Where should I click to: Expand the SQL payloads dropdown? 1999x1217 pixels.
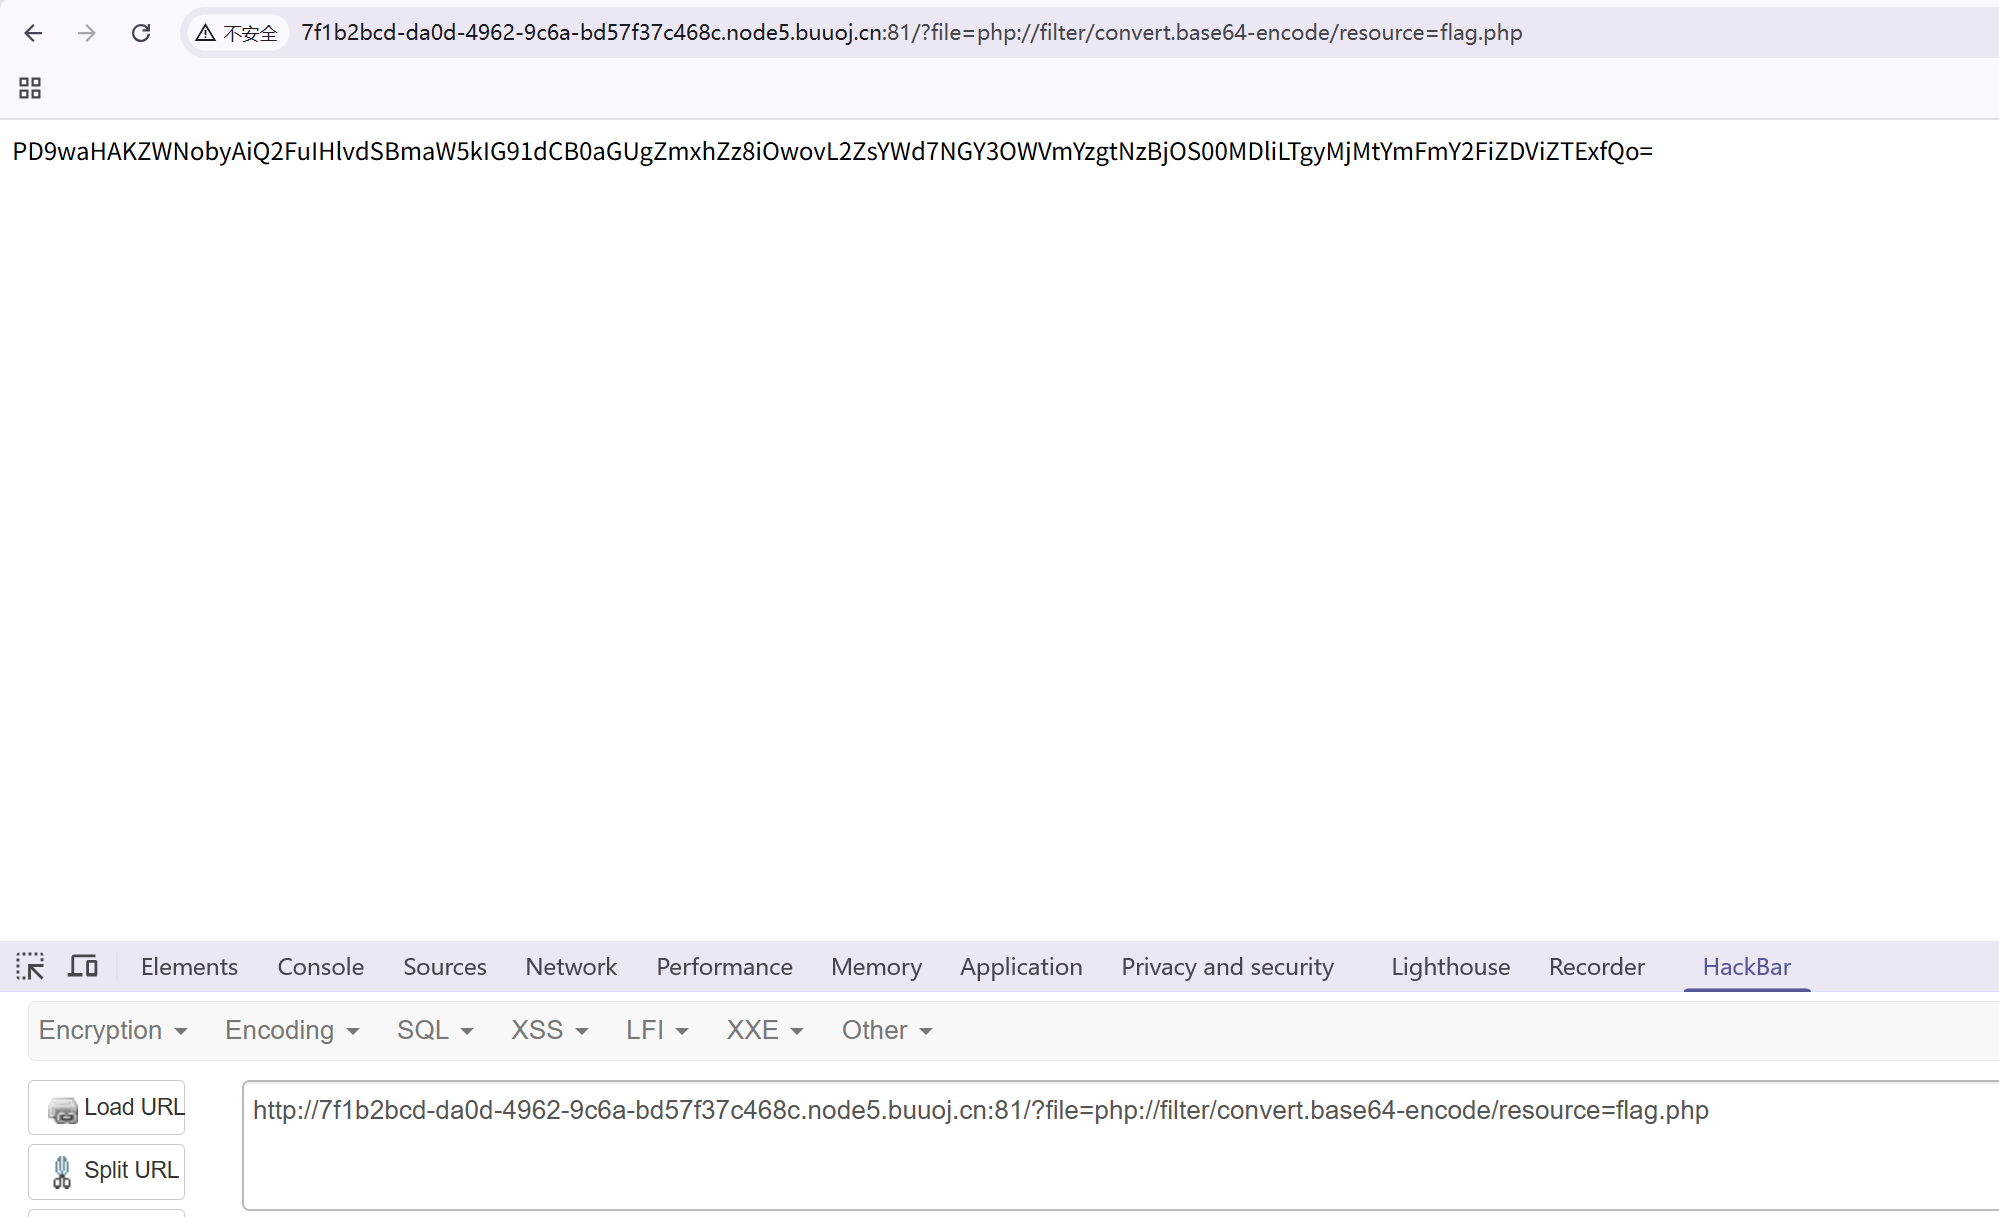433,1030
